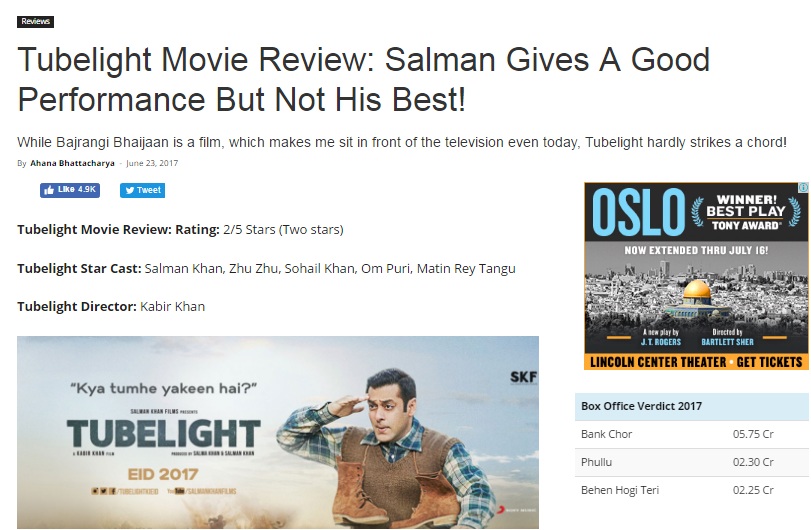Image resolution: width=811 pixels, height=530 pixels.
Task: Open author Ahana Bhattacharya's profile
Action: (x=72, y=163)
